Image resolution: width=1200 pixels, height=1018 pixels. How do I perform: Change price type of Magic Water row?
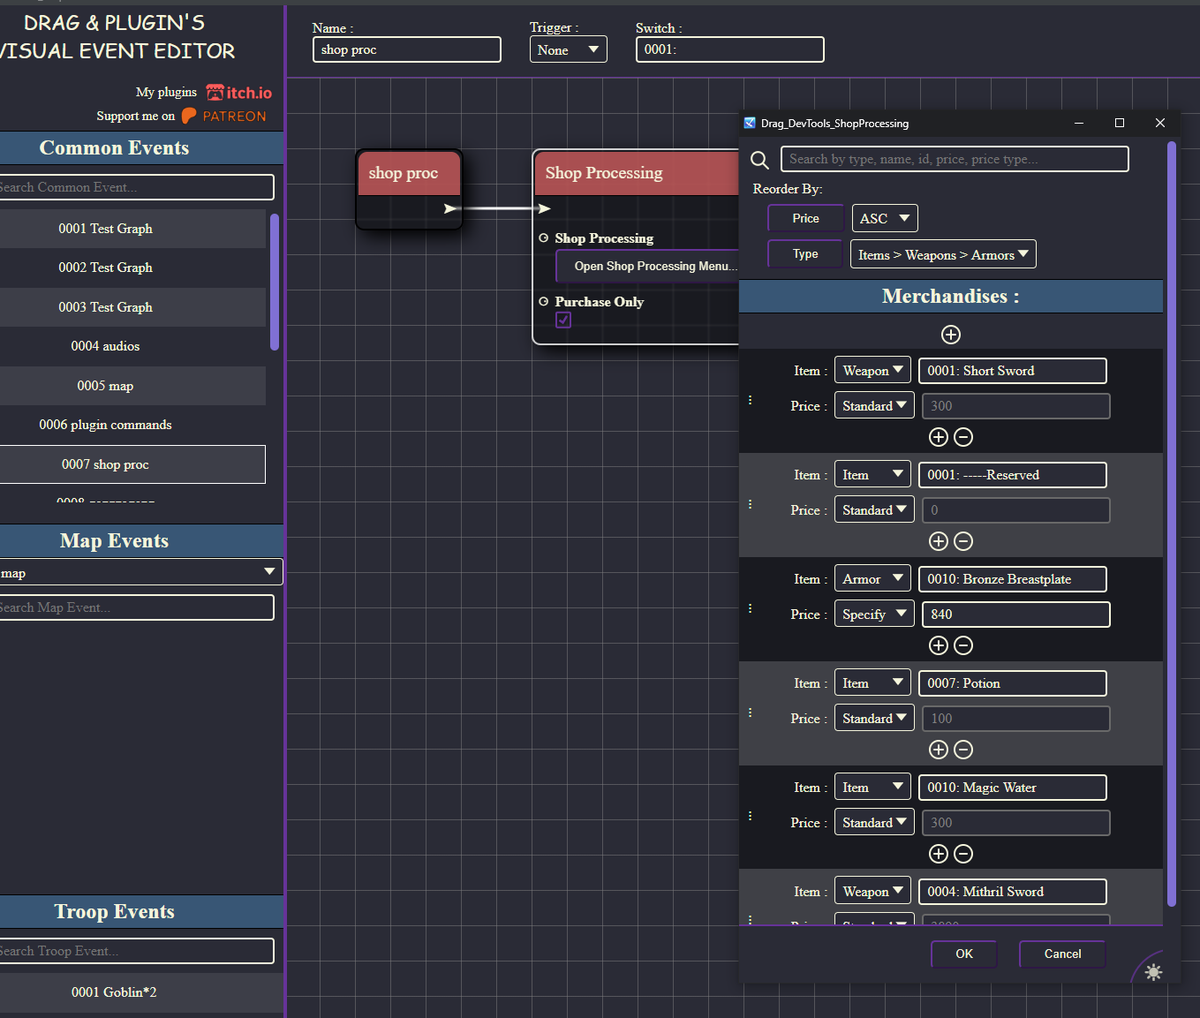point(873,822)
